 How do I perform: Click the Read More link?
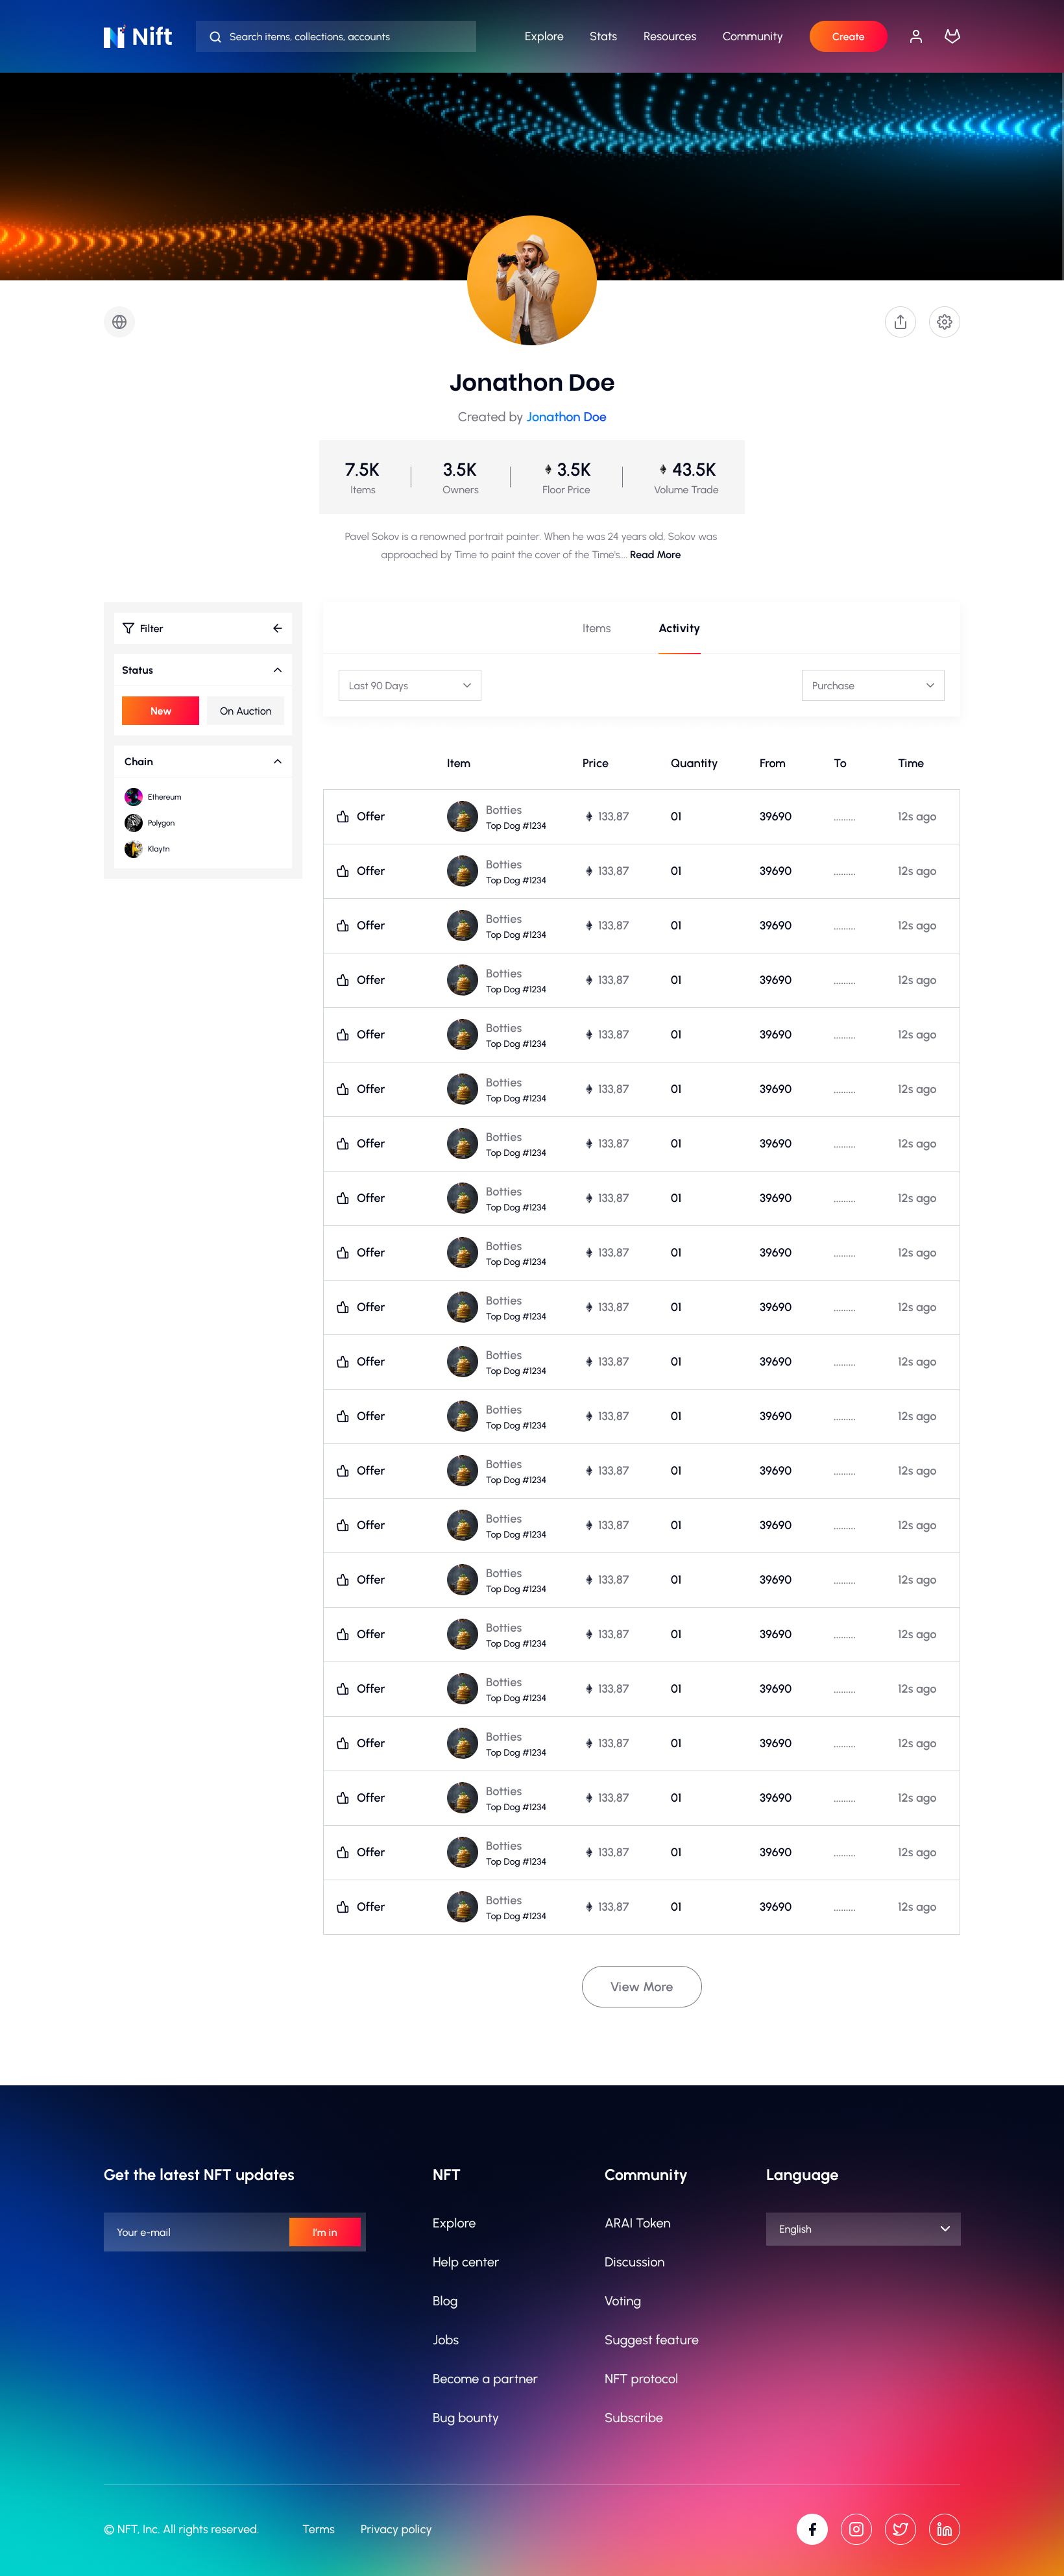[x=655, y=555]
